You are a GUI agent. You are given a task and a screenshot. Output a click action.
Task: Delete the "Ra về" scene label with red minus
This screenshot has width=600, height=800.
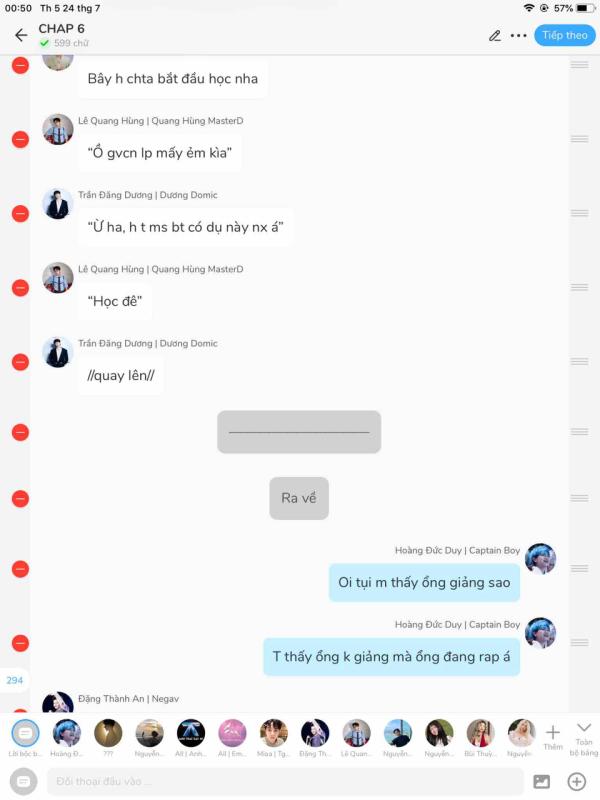click(x=20, y=498)
